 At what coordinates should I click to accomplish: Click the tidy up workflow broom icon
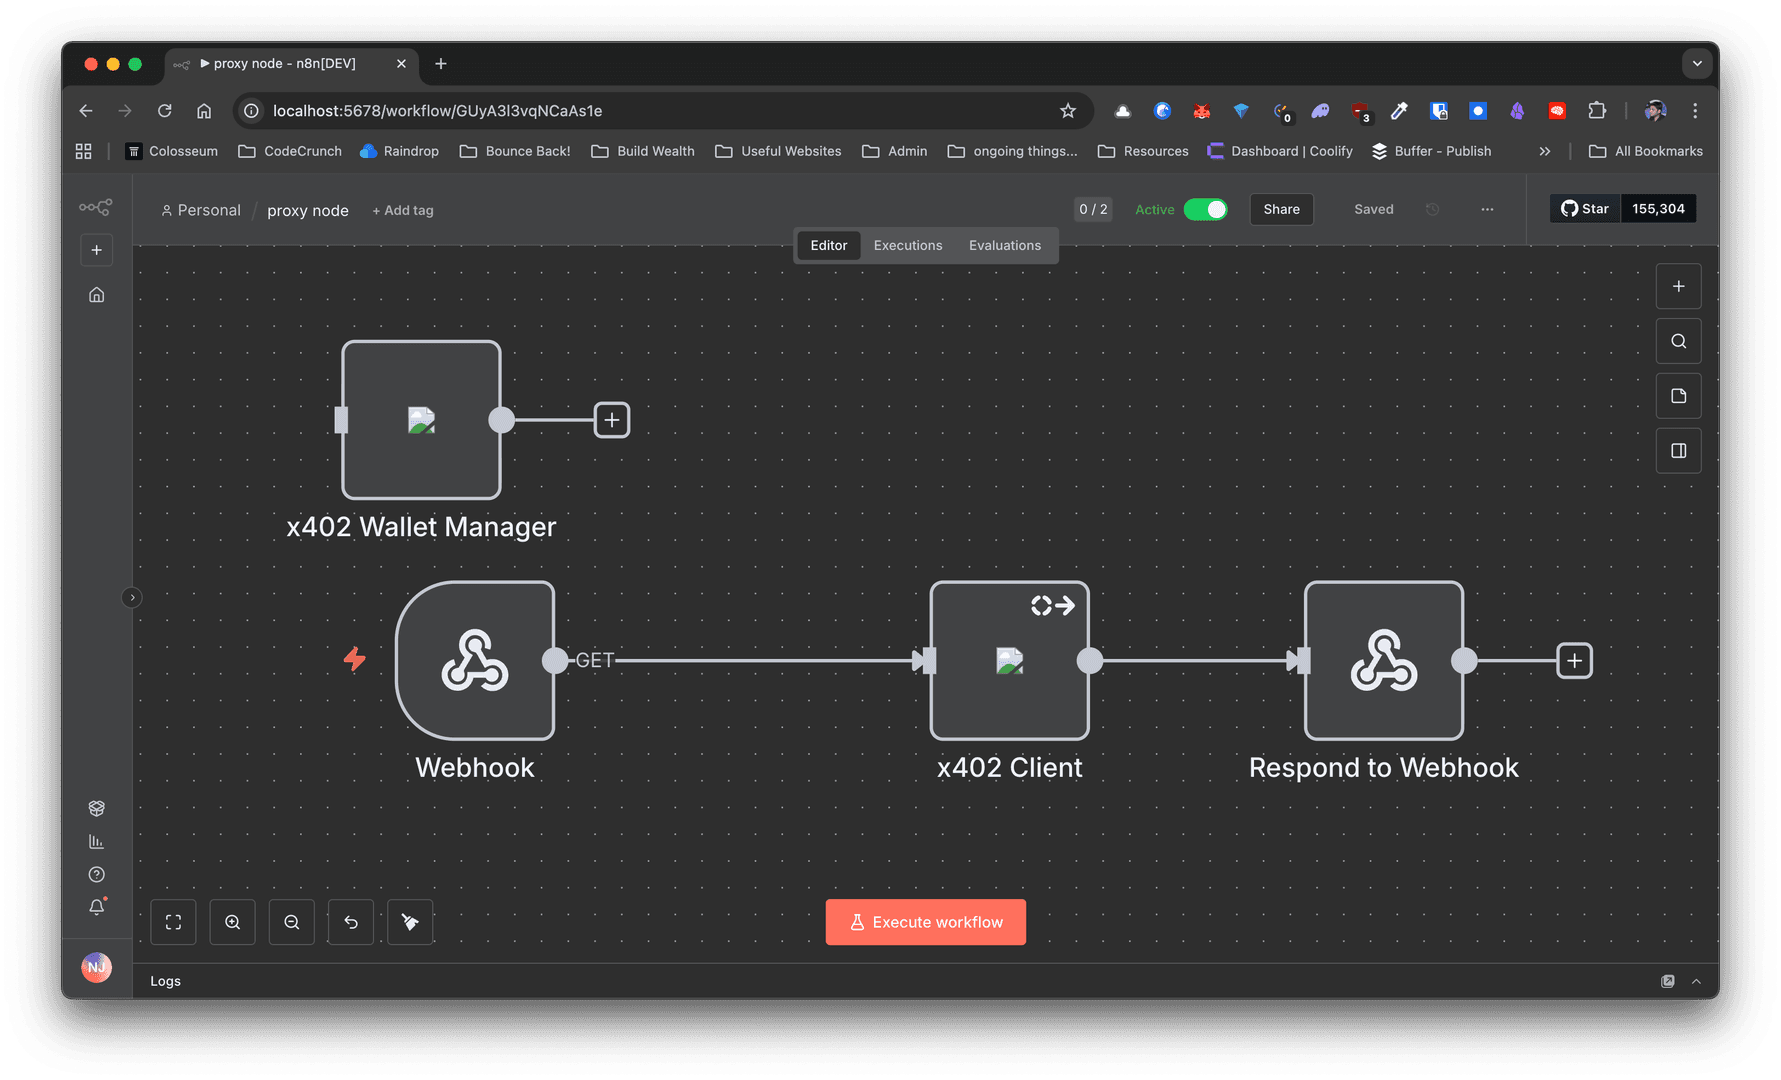click(410, 922)
